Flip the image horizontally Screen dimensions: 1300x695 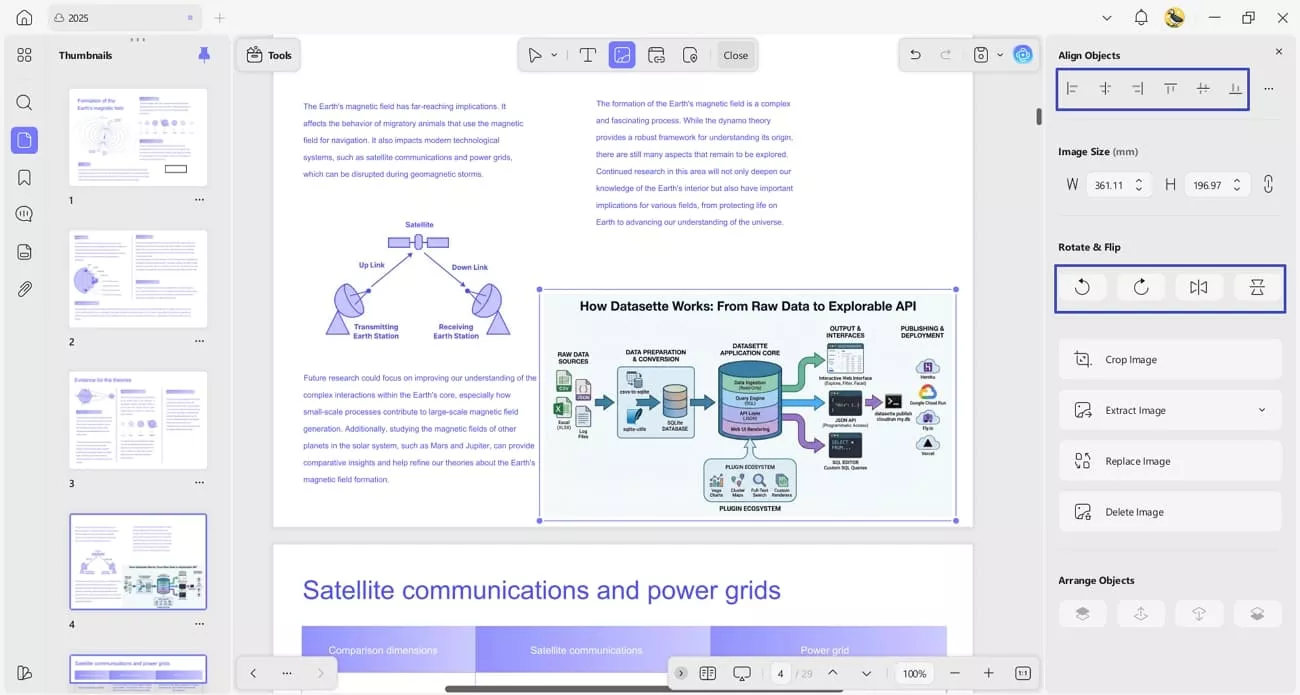[1198, 288]
